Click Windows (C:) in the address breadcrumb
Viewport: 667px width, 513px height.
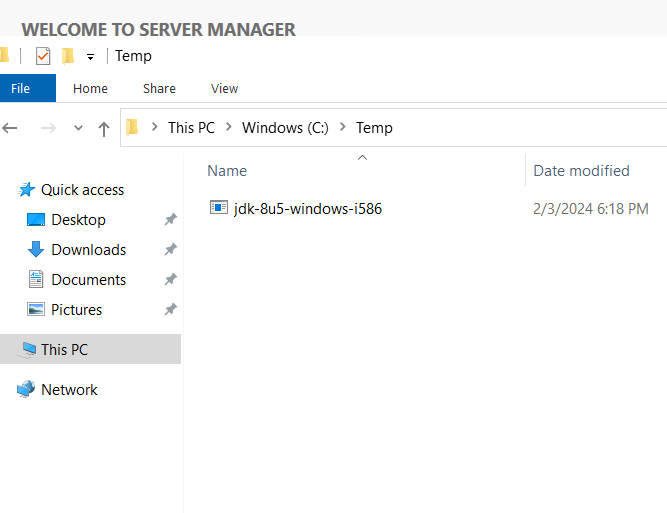coord(285,128)
